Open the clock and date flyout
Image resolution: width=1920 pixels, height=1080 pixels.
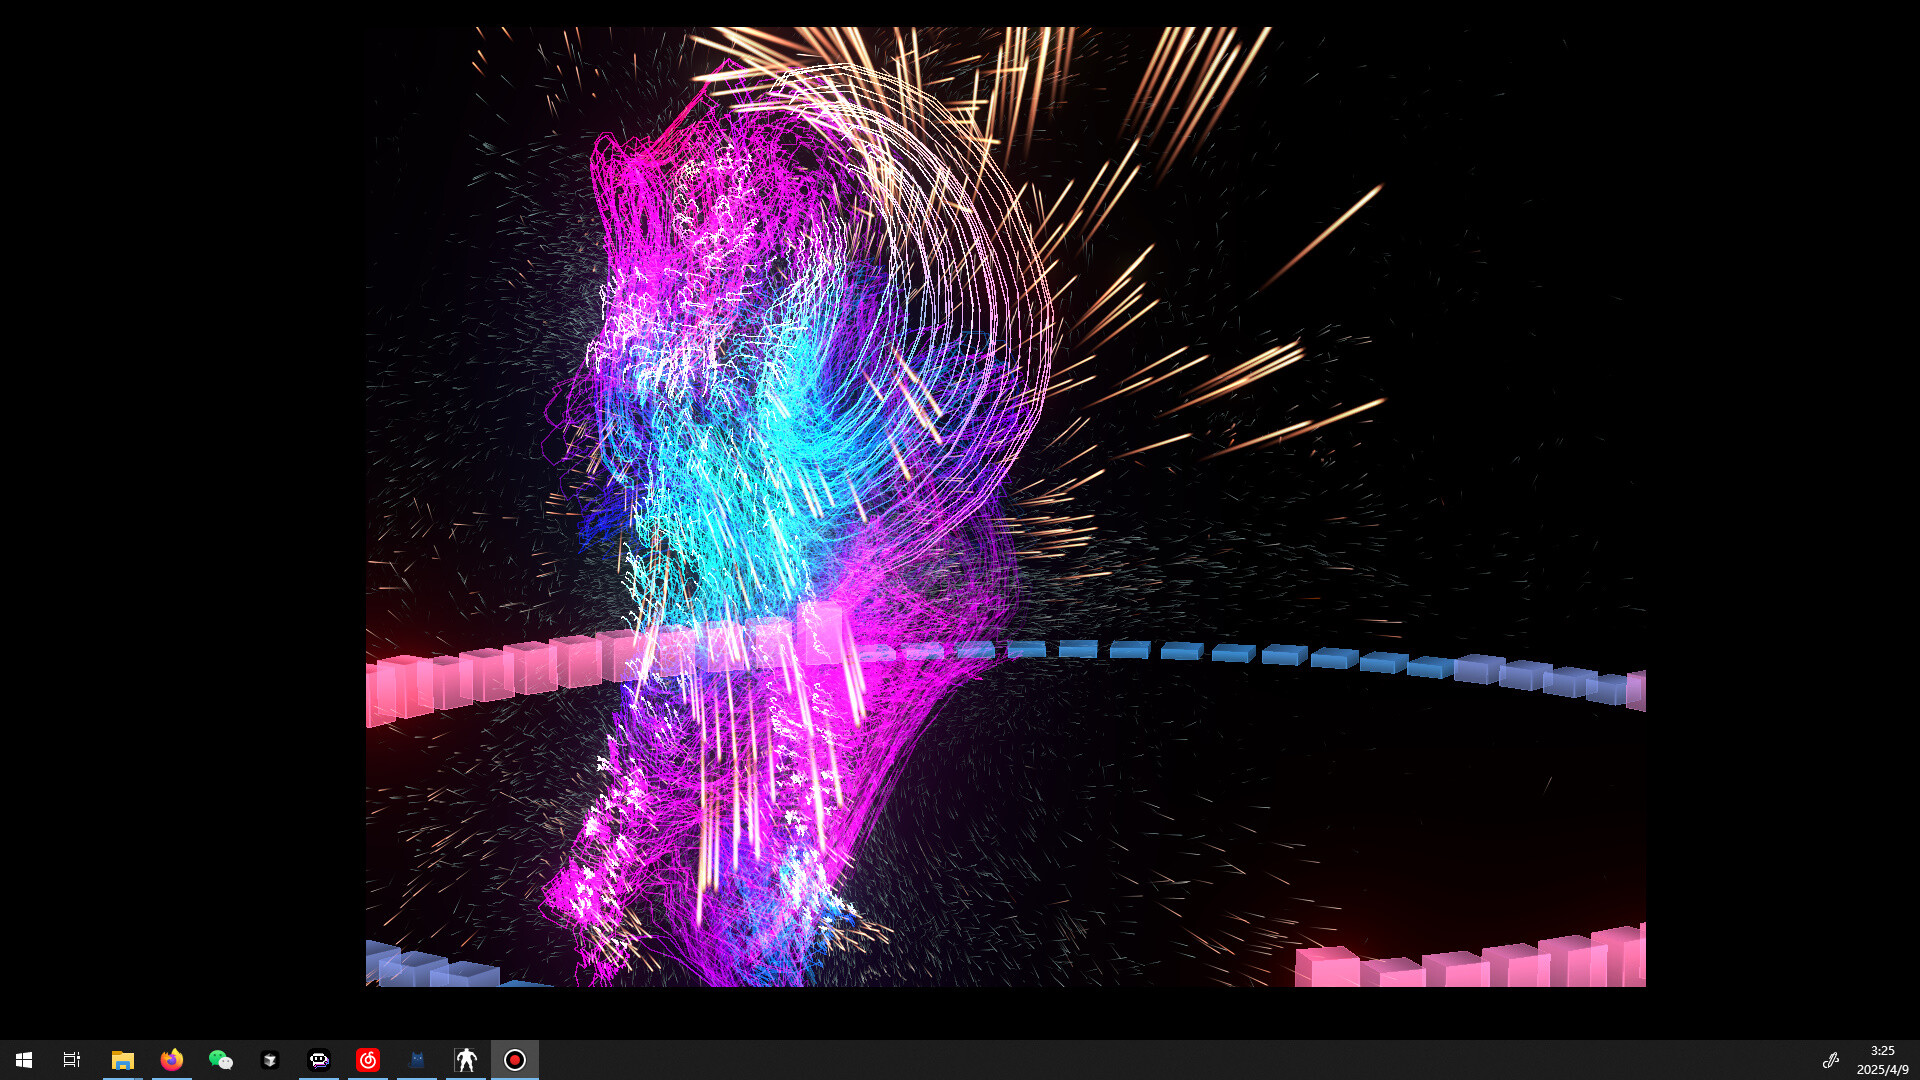pos(1882,1060)
